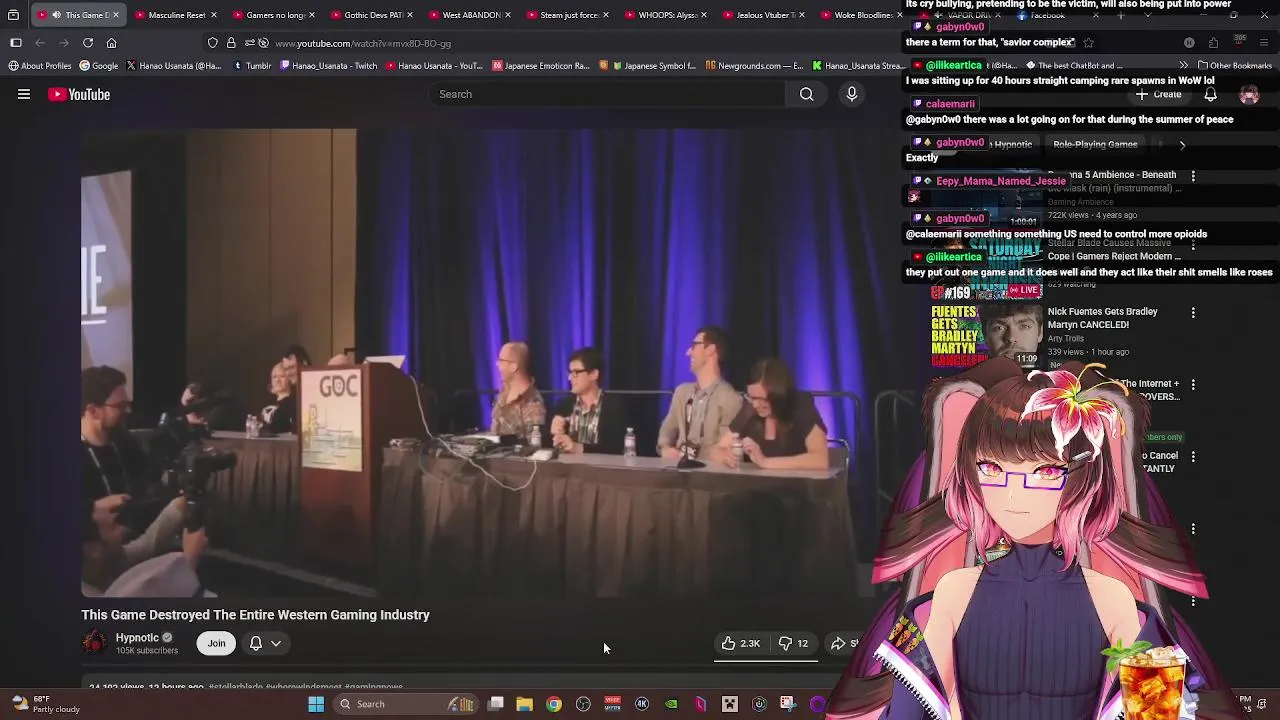Open the Japanese Emoticon bookmark
Image resolution: width=1280 pixels, height=720 pixels.
pyautogui.click(x=541, y=66)
